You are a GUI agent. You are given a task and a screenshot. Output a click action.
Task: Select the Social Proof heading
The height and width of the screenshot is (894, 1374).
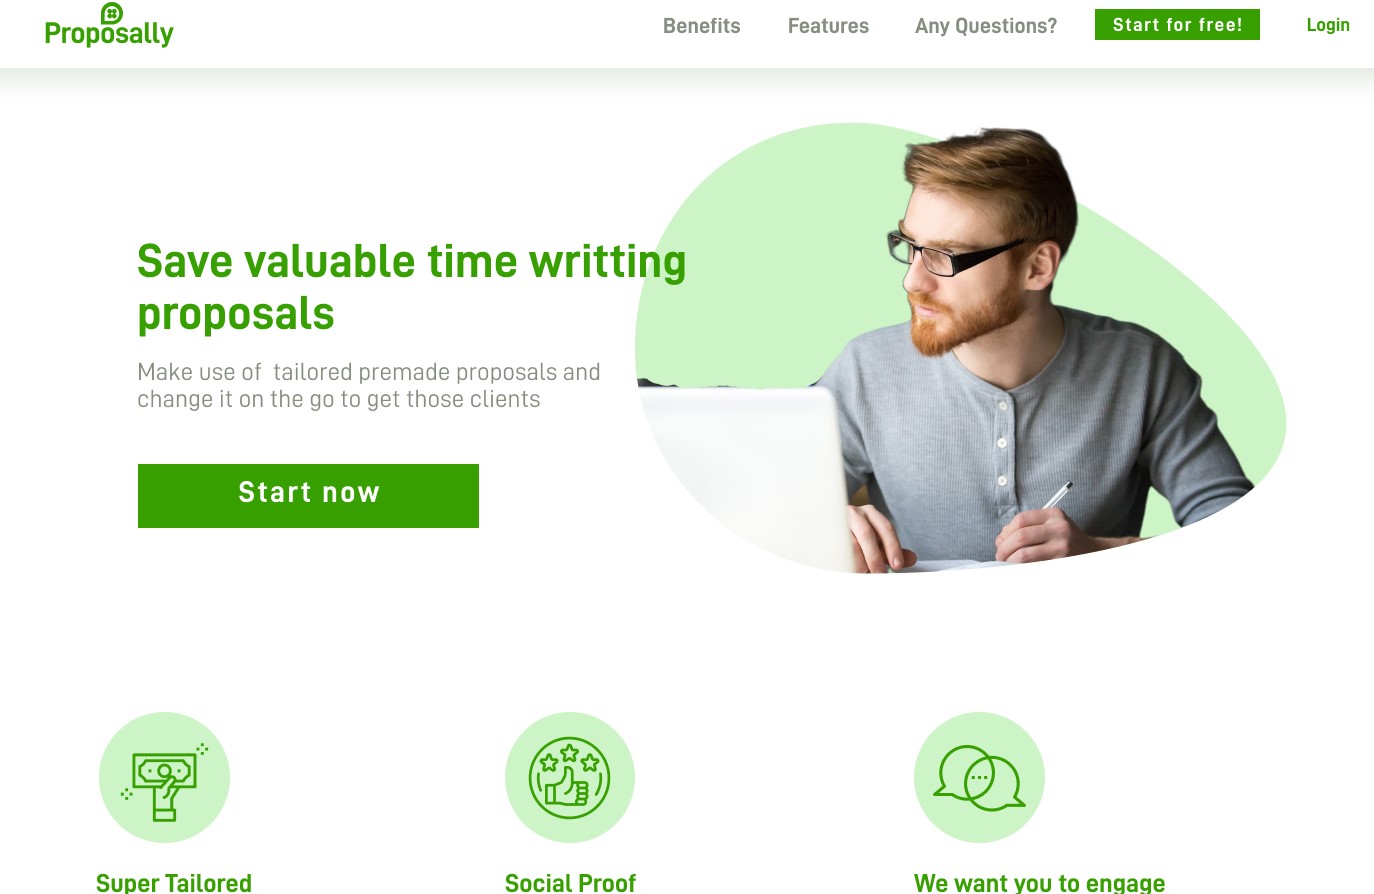click(x=570, y=882)
